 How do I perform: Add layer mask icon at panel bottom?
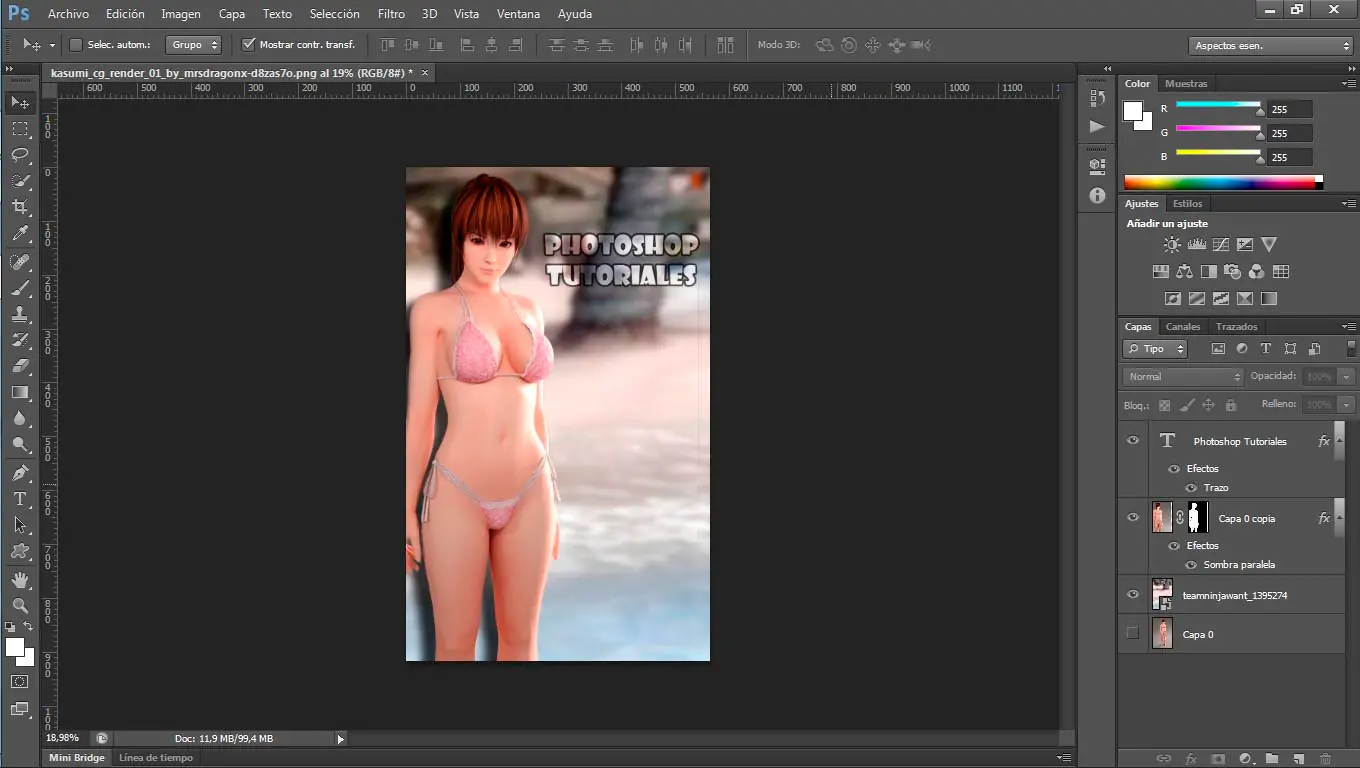point(1218,759)
